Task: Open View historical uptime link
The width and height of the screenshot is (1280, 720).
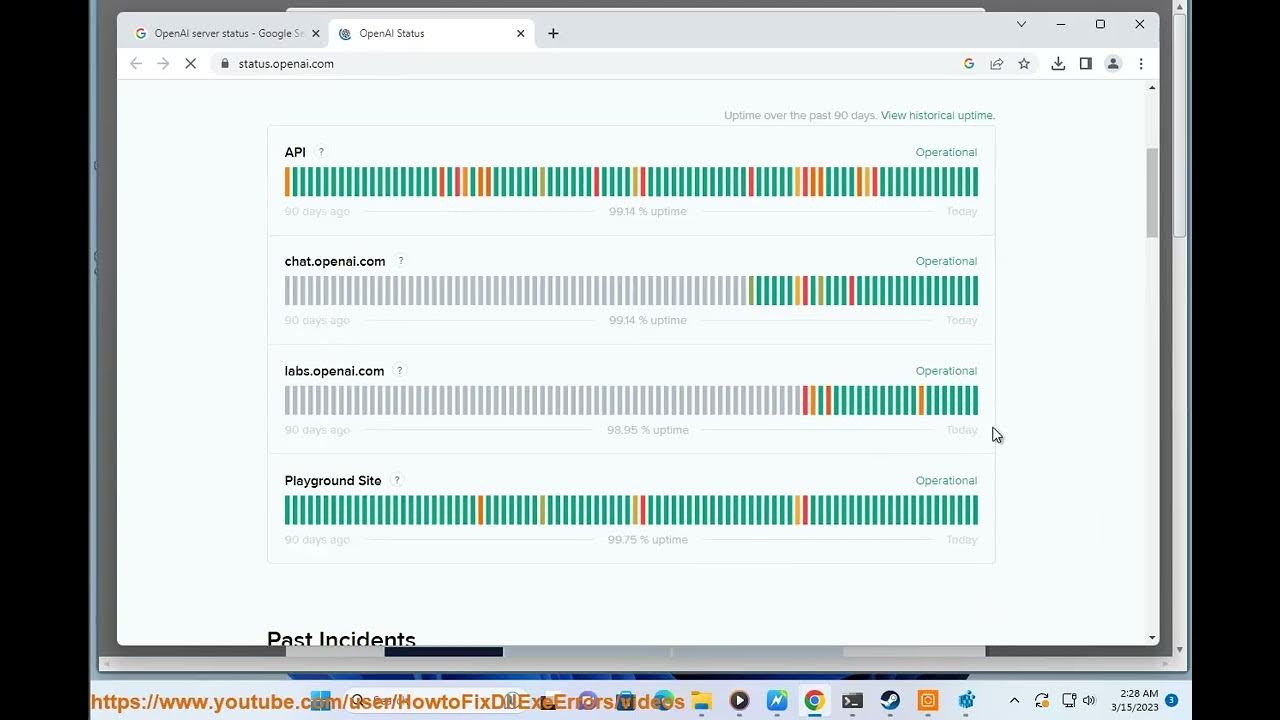Action: click(937, 115)
